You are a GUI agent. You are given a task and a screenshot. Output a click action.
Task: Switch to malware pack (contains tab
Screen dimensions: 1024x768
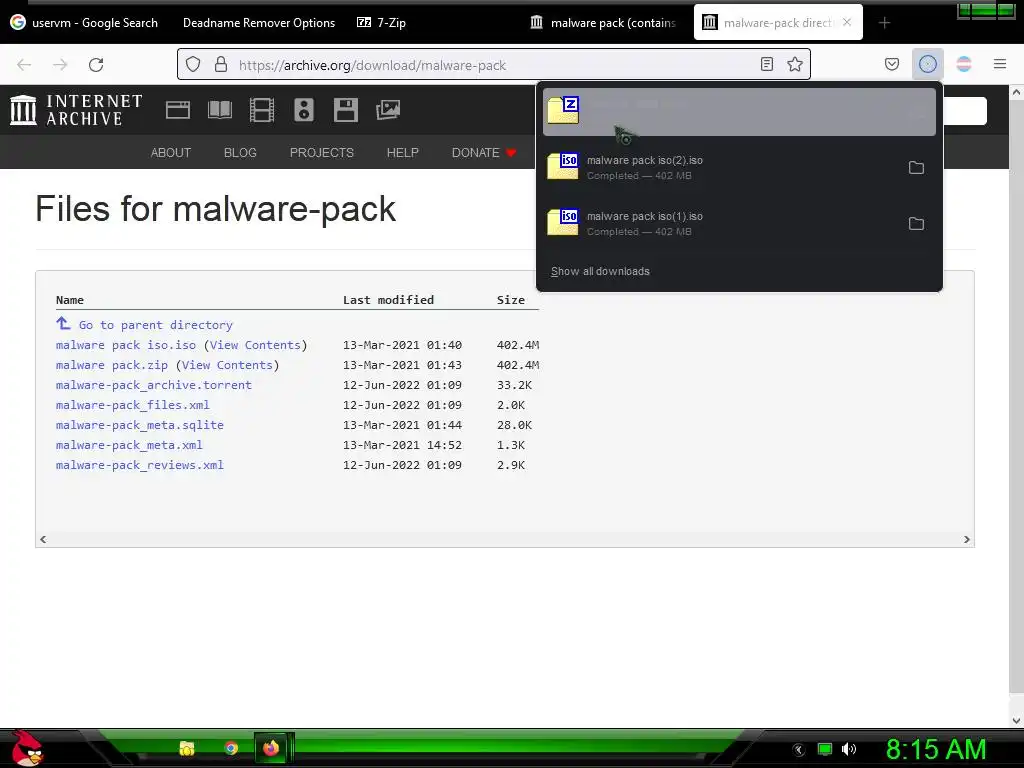[x=604, y=23]
